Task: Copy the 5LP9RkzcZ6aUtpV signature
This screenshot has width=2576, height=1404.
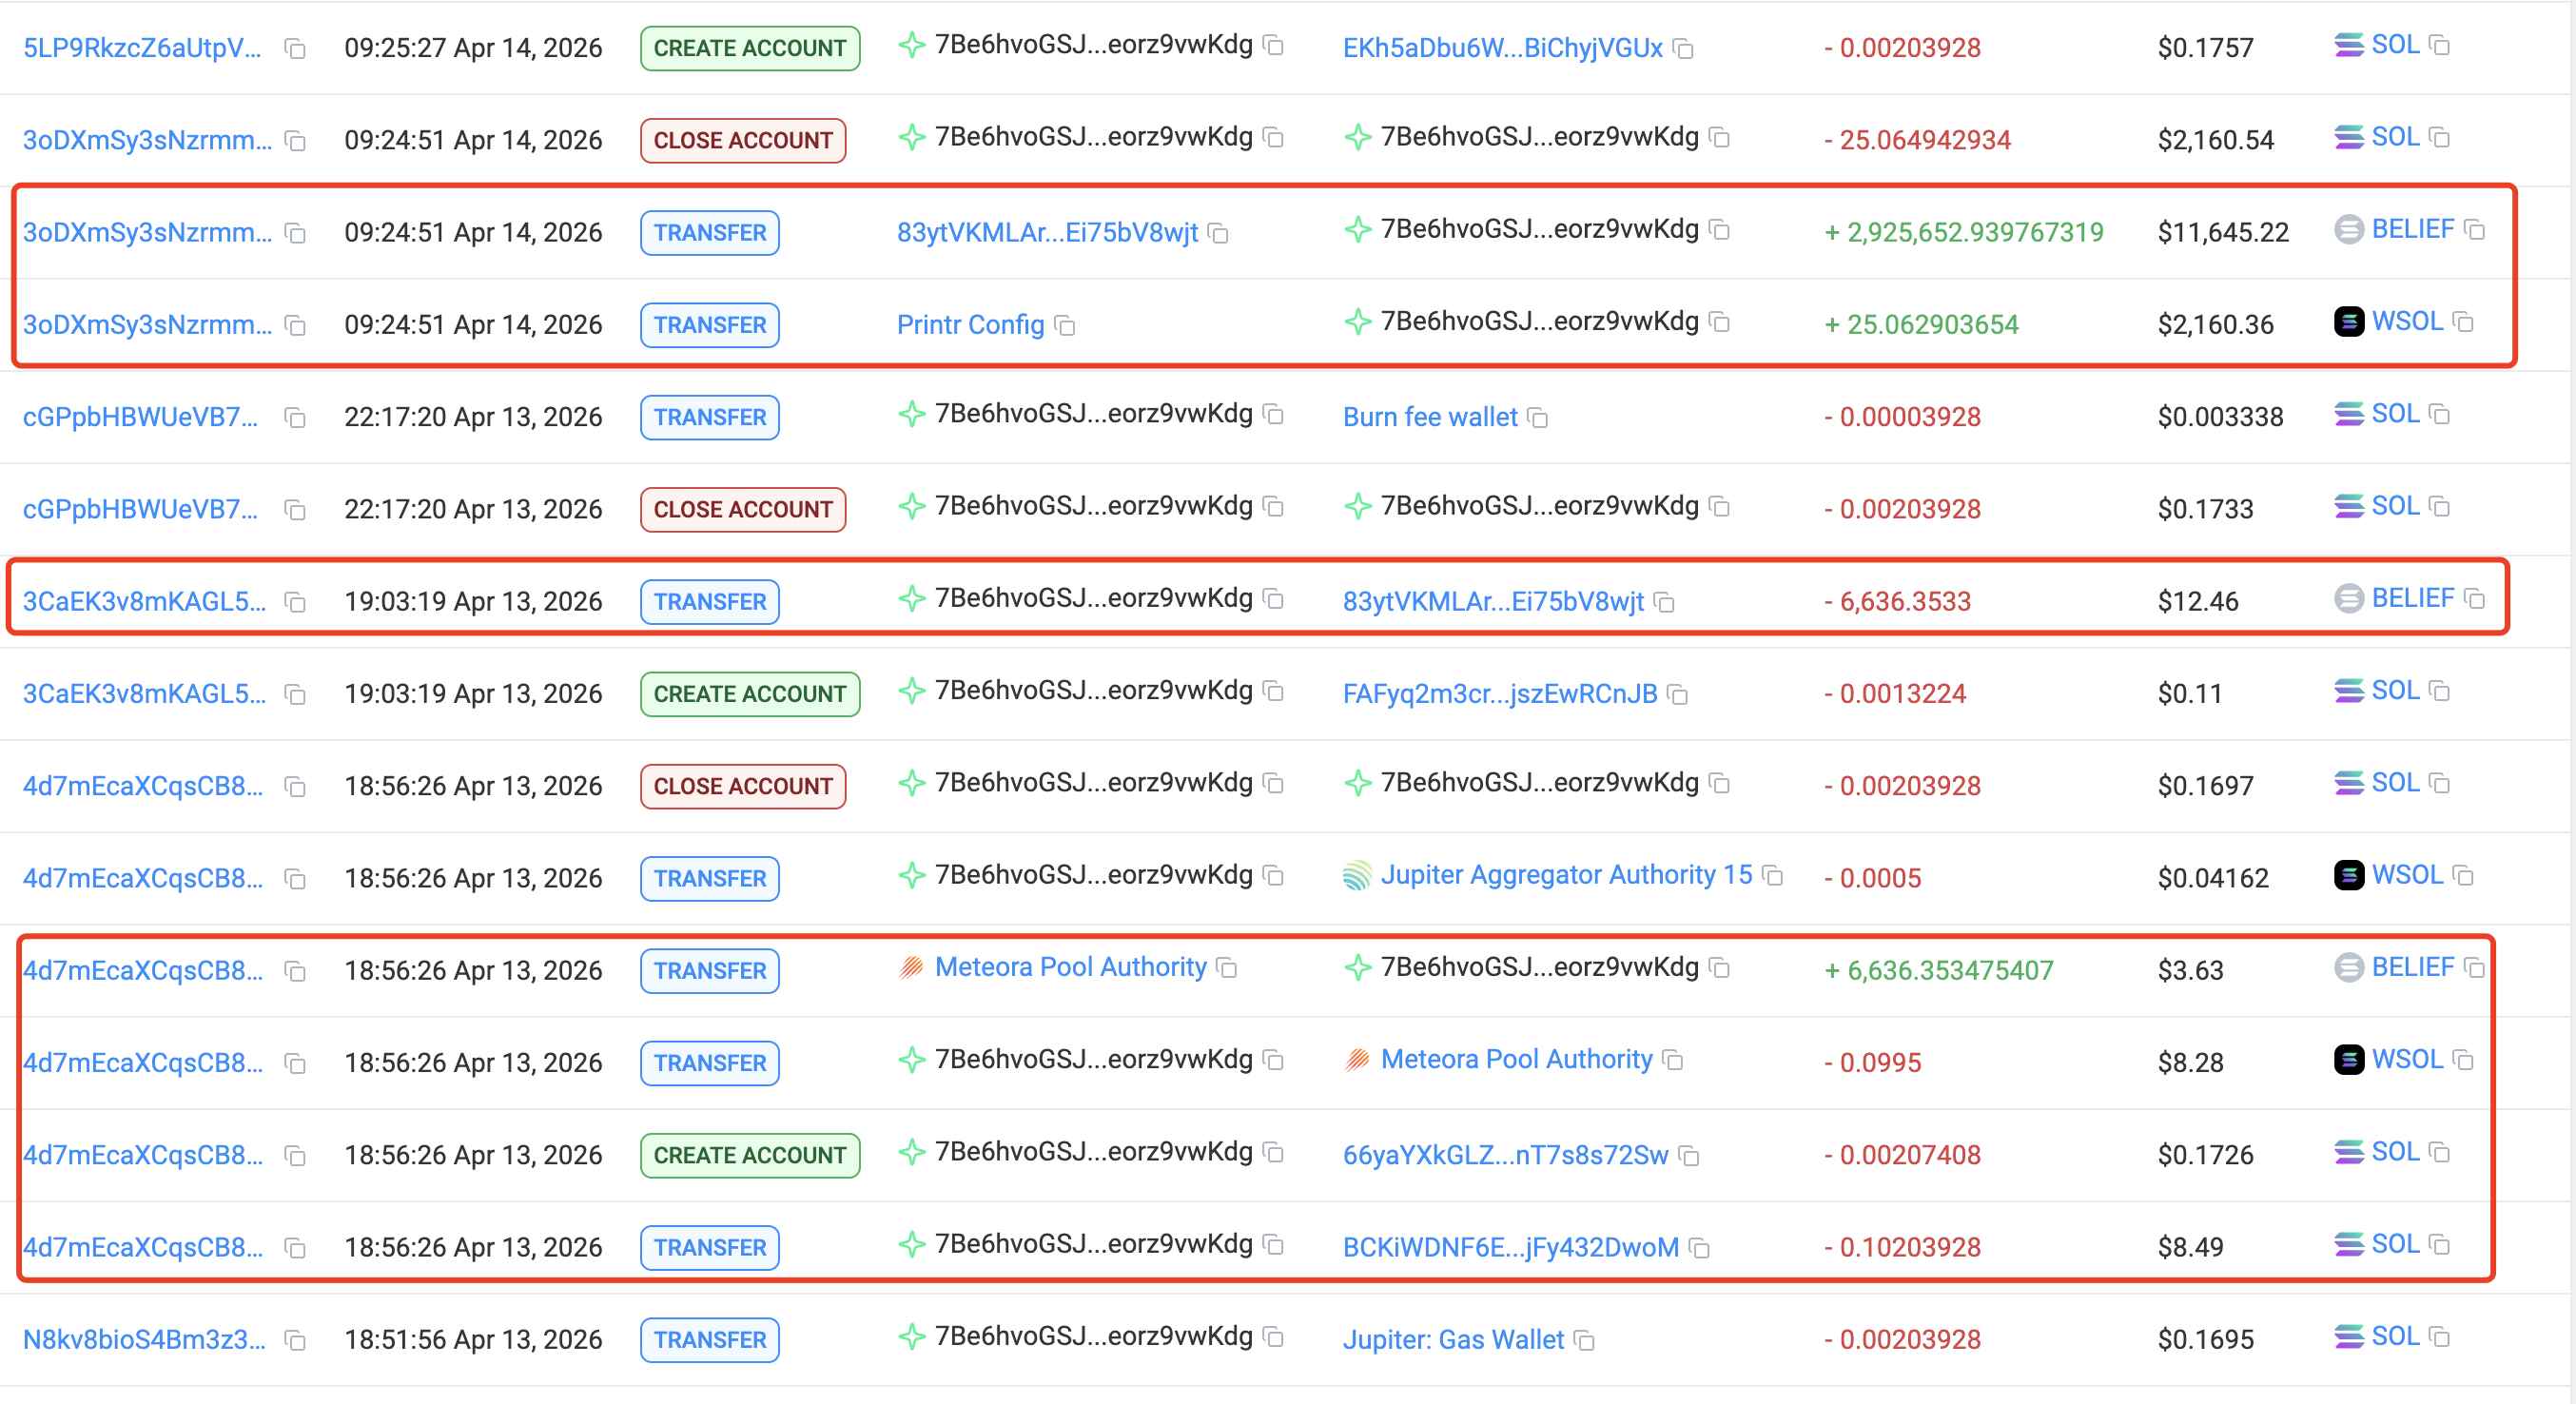Action: 295,49
